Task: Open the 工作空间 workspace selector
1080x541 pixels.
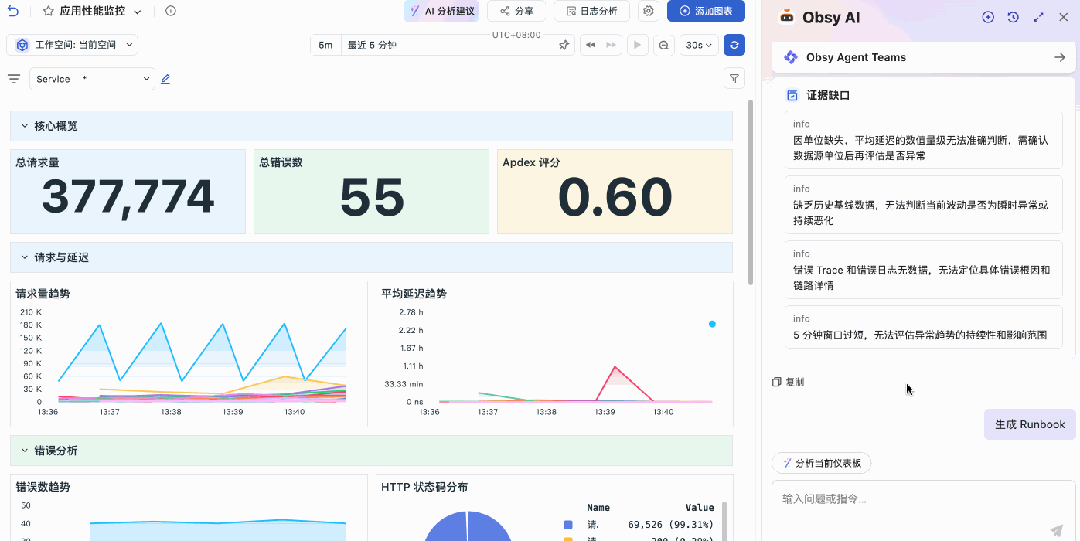Action: [72, 45]
